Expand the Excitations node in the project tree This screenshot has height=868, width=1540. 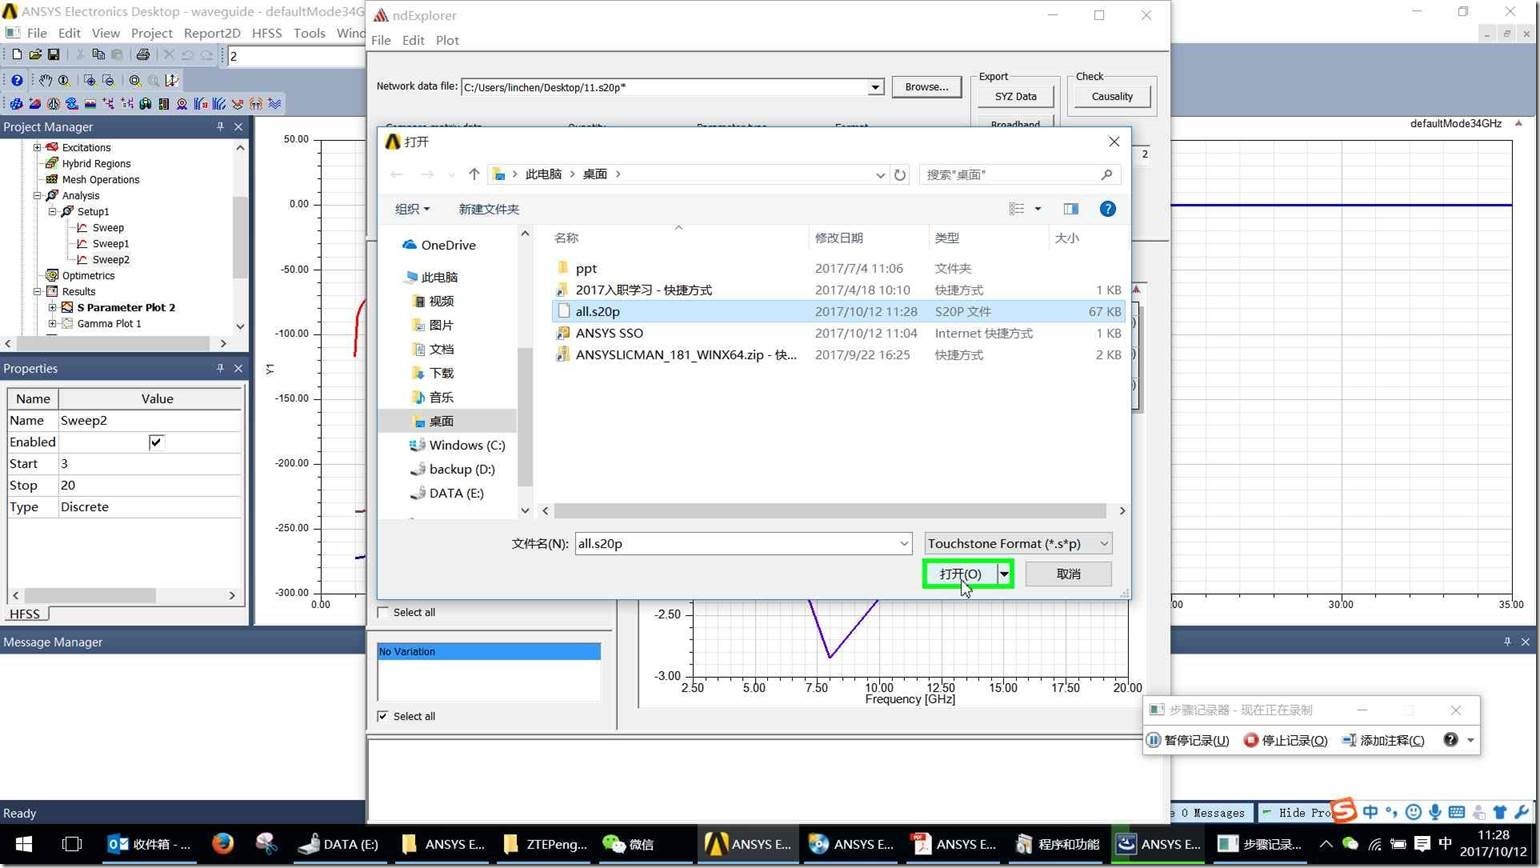pyautogui.click(x=37, y=148)
